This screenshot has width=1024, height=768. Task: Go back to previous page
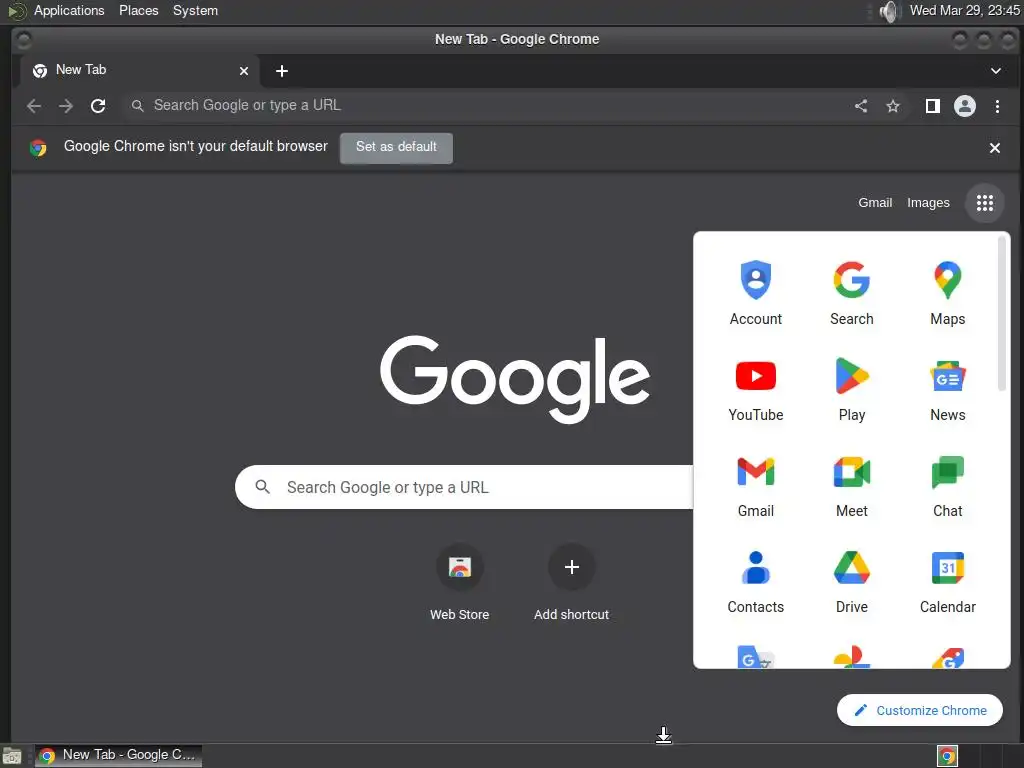34,106
